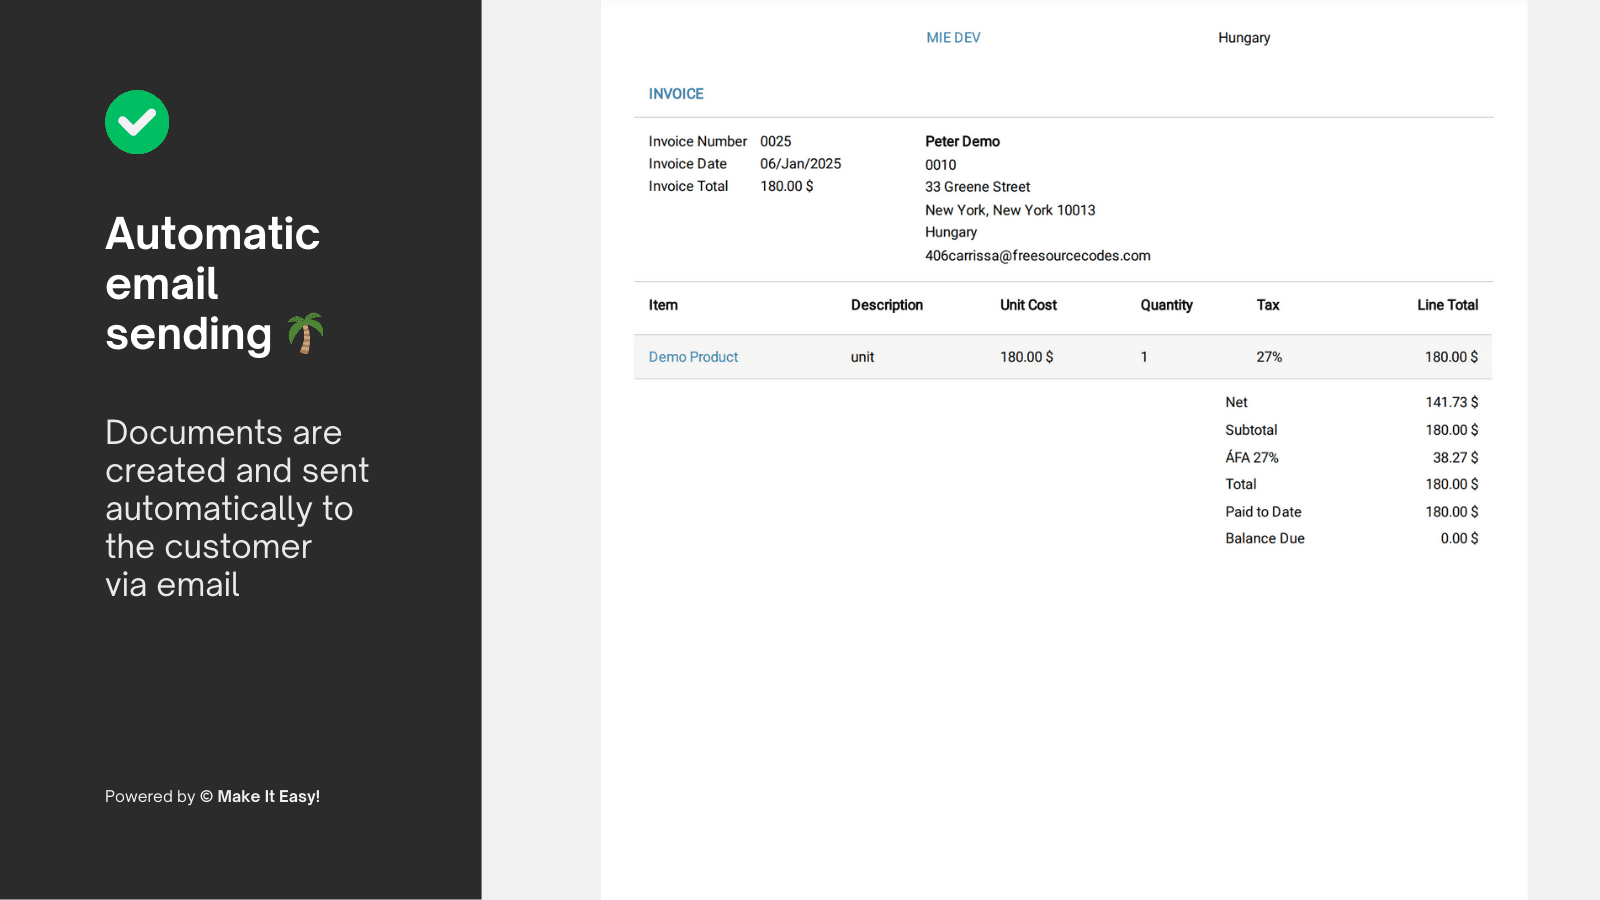Click the Quantity column header
This screenshot has height=900, width=1600.
click(1166, 305)
